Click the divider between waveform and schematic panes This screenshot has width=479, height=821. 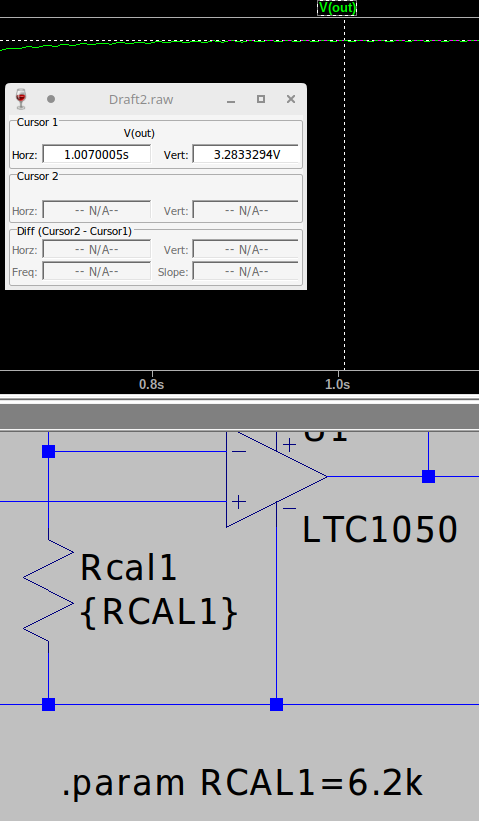coord(239,399)
